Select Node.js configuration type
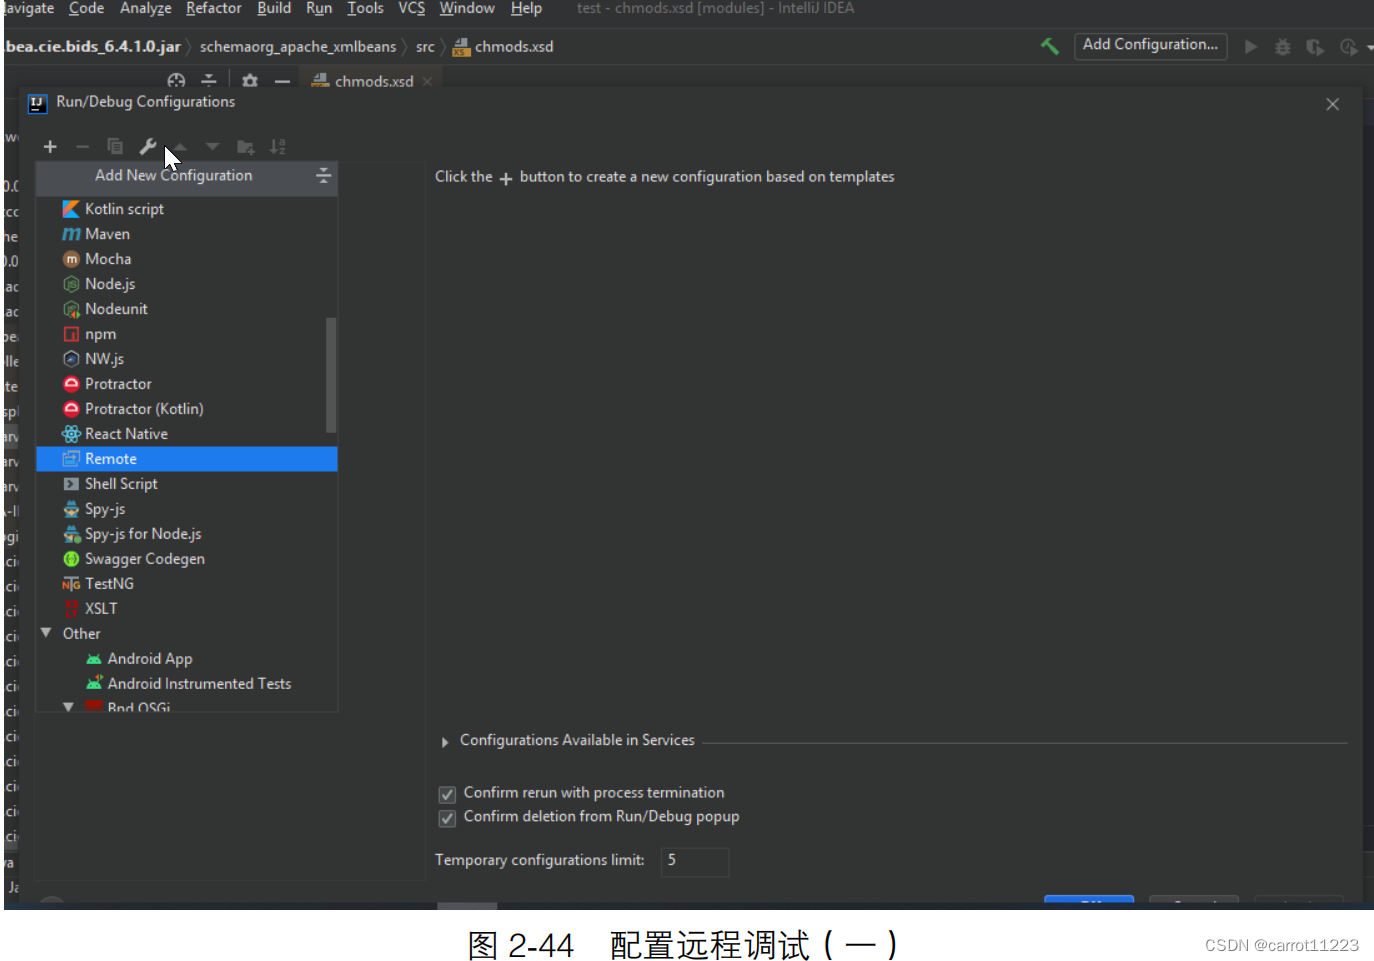Screen dimensions: 1374x961 pyautogui.click(x=187, y=284)
